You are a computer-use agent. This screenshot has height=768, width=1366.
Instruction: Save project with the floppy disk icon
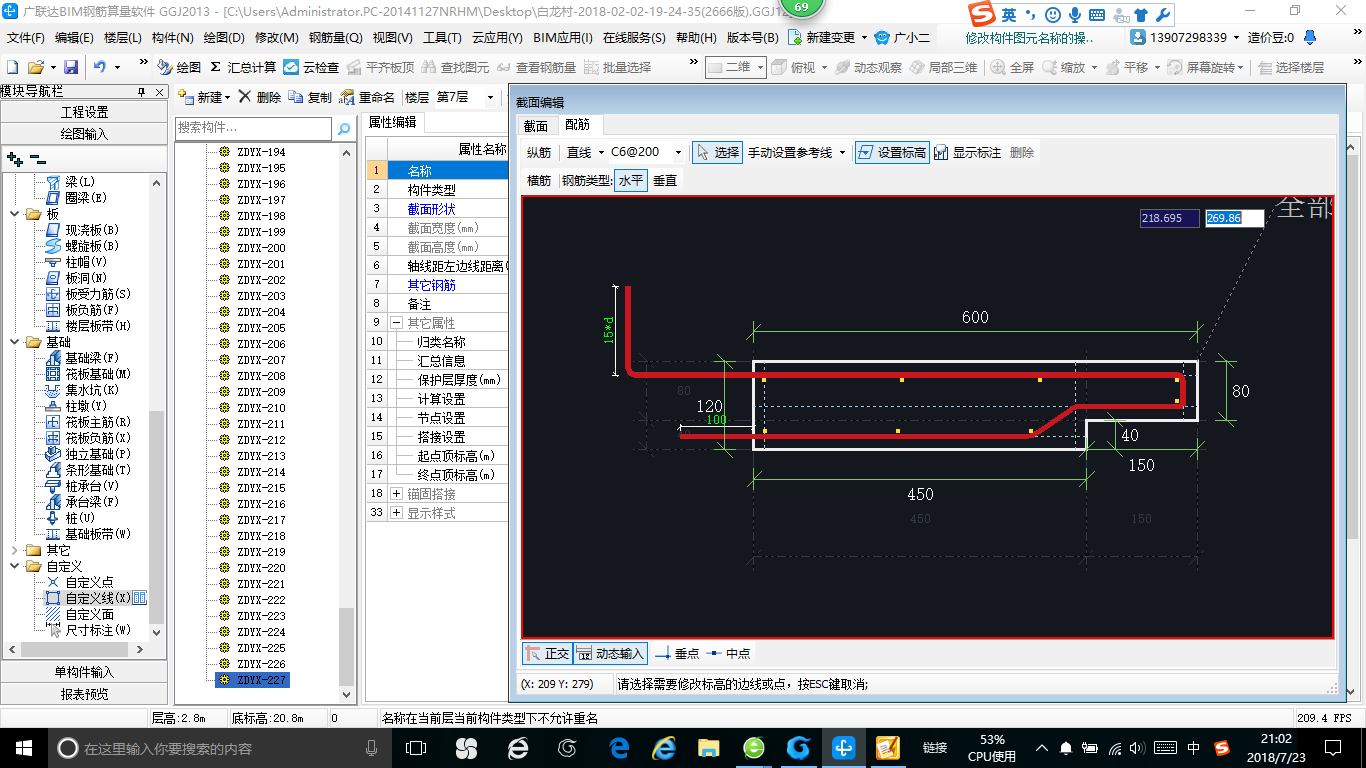71,67
